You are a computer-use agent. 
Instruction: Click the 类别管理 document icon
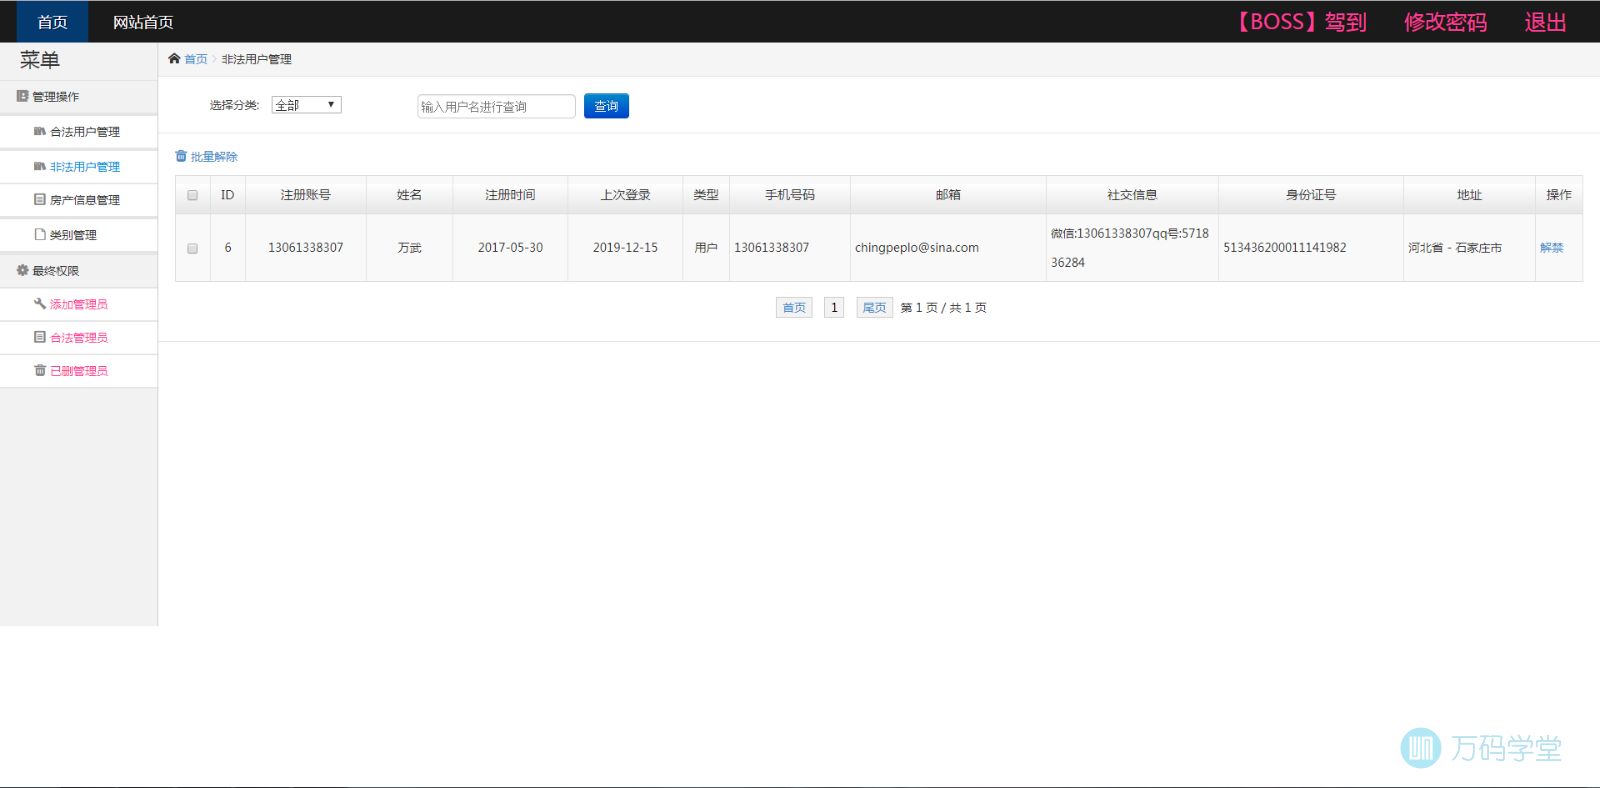(40, 234)
